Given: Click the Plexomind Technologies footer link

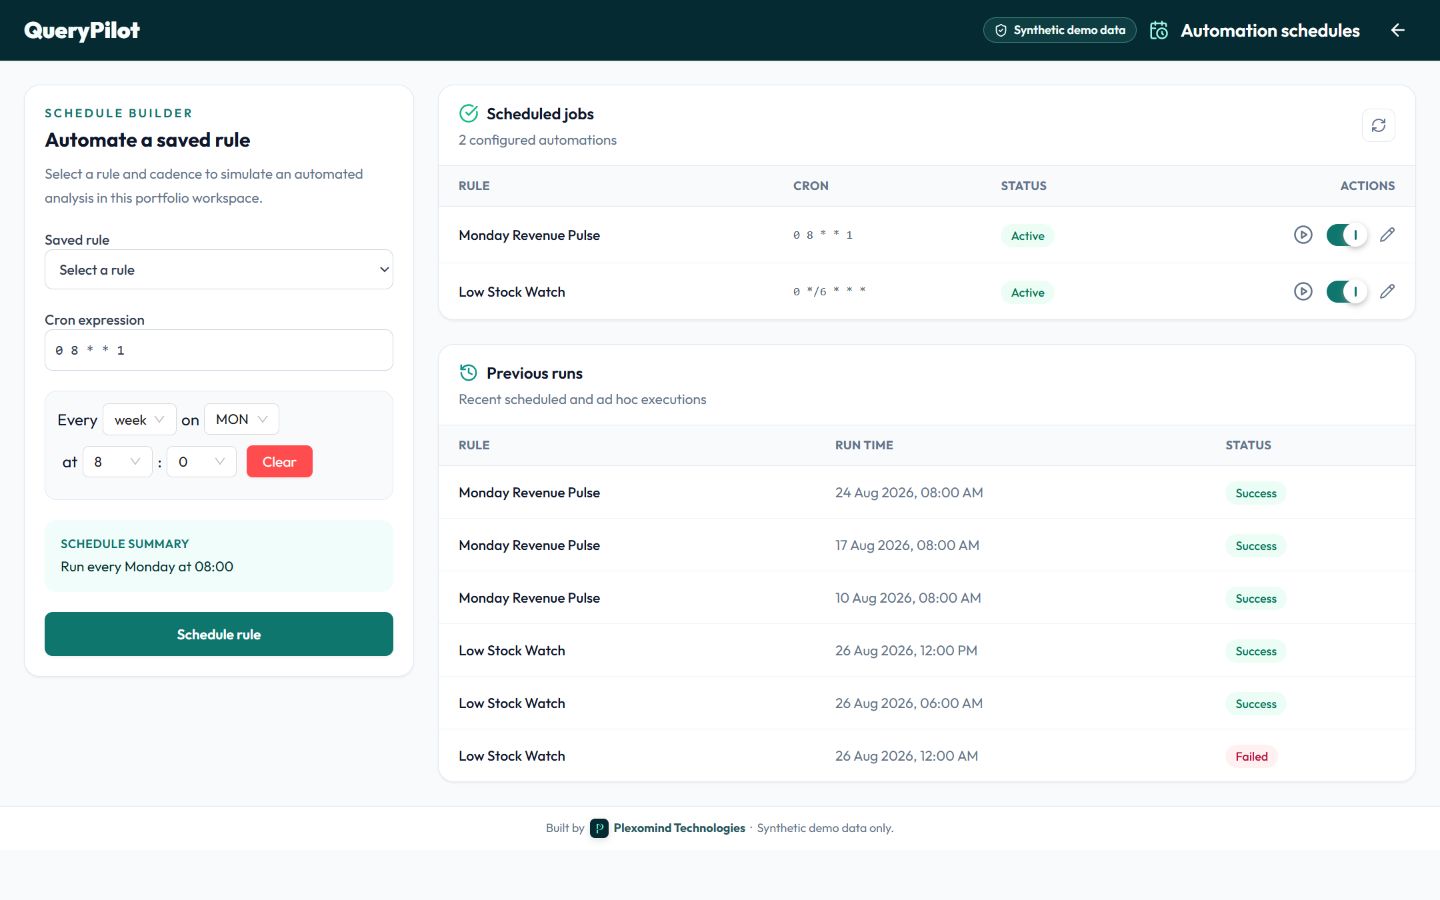Looking at the screenshot, I should click(679, 828).
